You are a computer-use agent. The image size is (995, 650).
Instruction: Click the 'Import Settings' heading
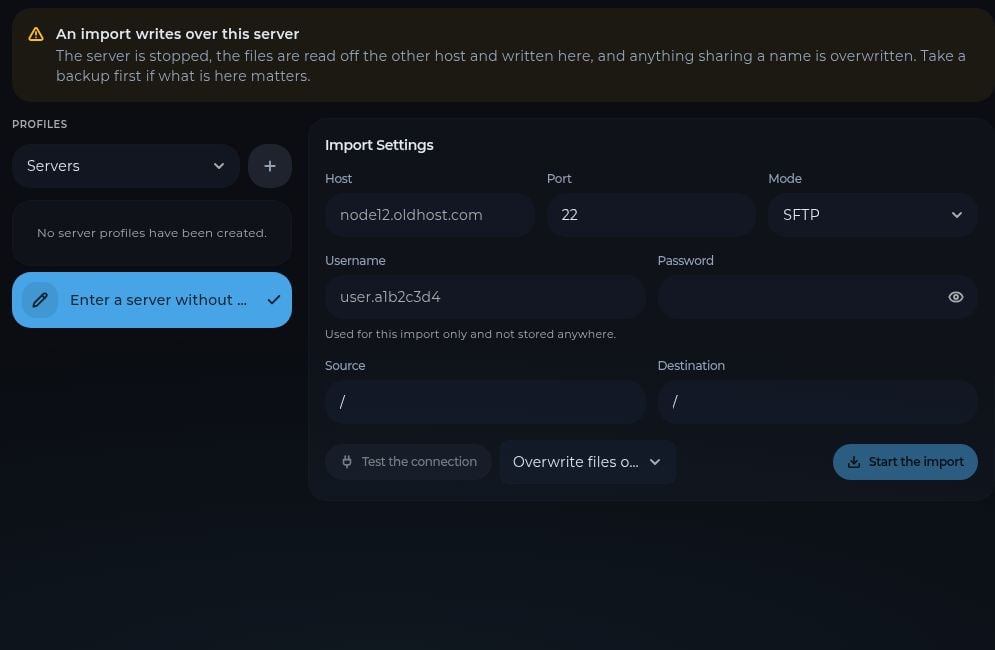tap(379, 145)
